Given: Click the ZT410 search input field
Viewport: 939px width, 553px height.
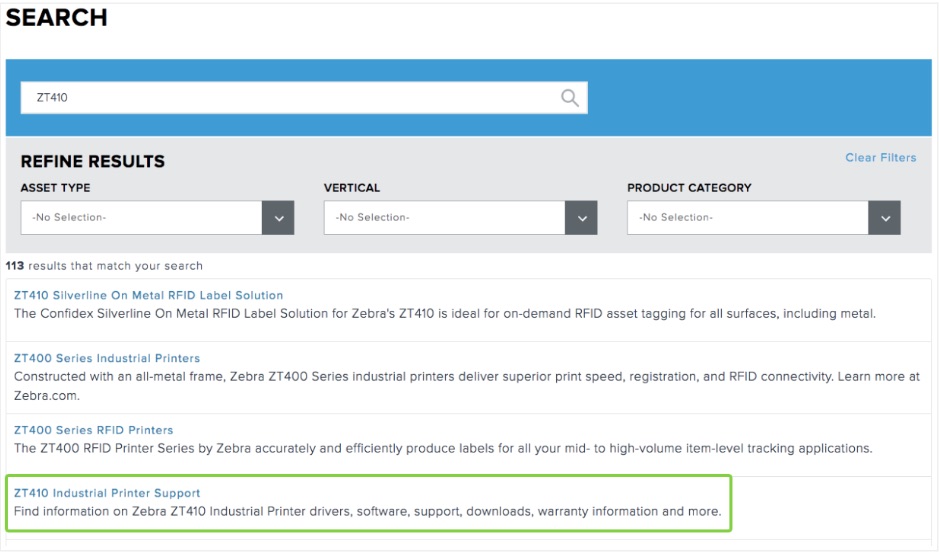Looking at the screenshot, I should [x=304, y=98].
